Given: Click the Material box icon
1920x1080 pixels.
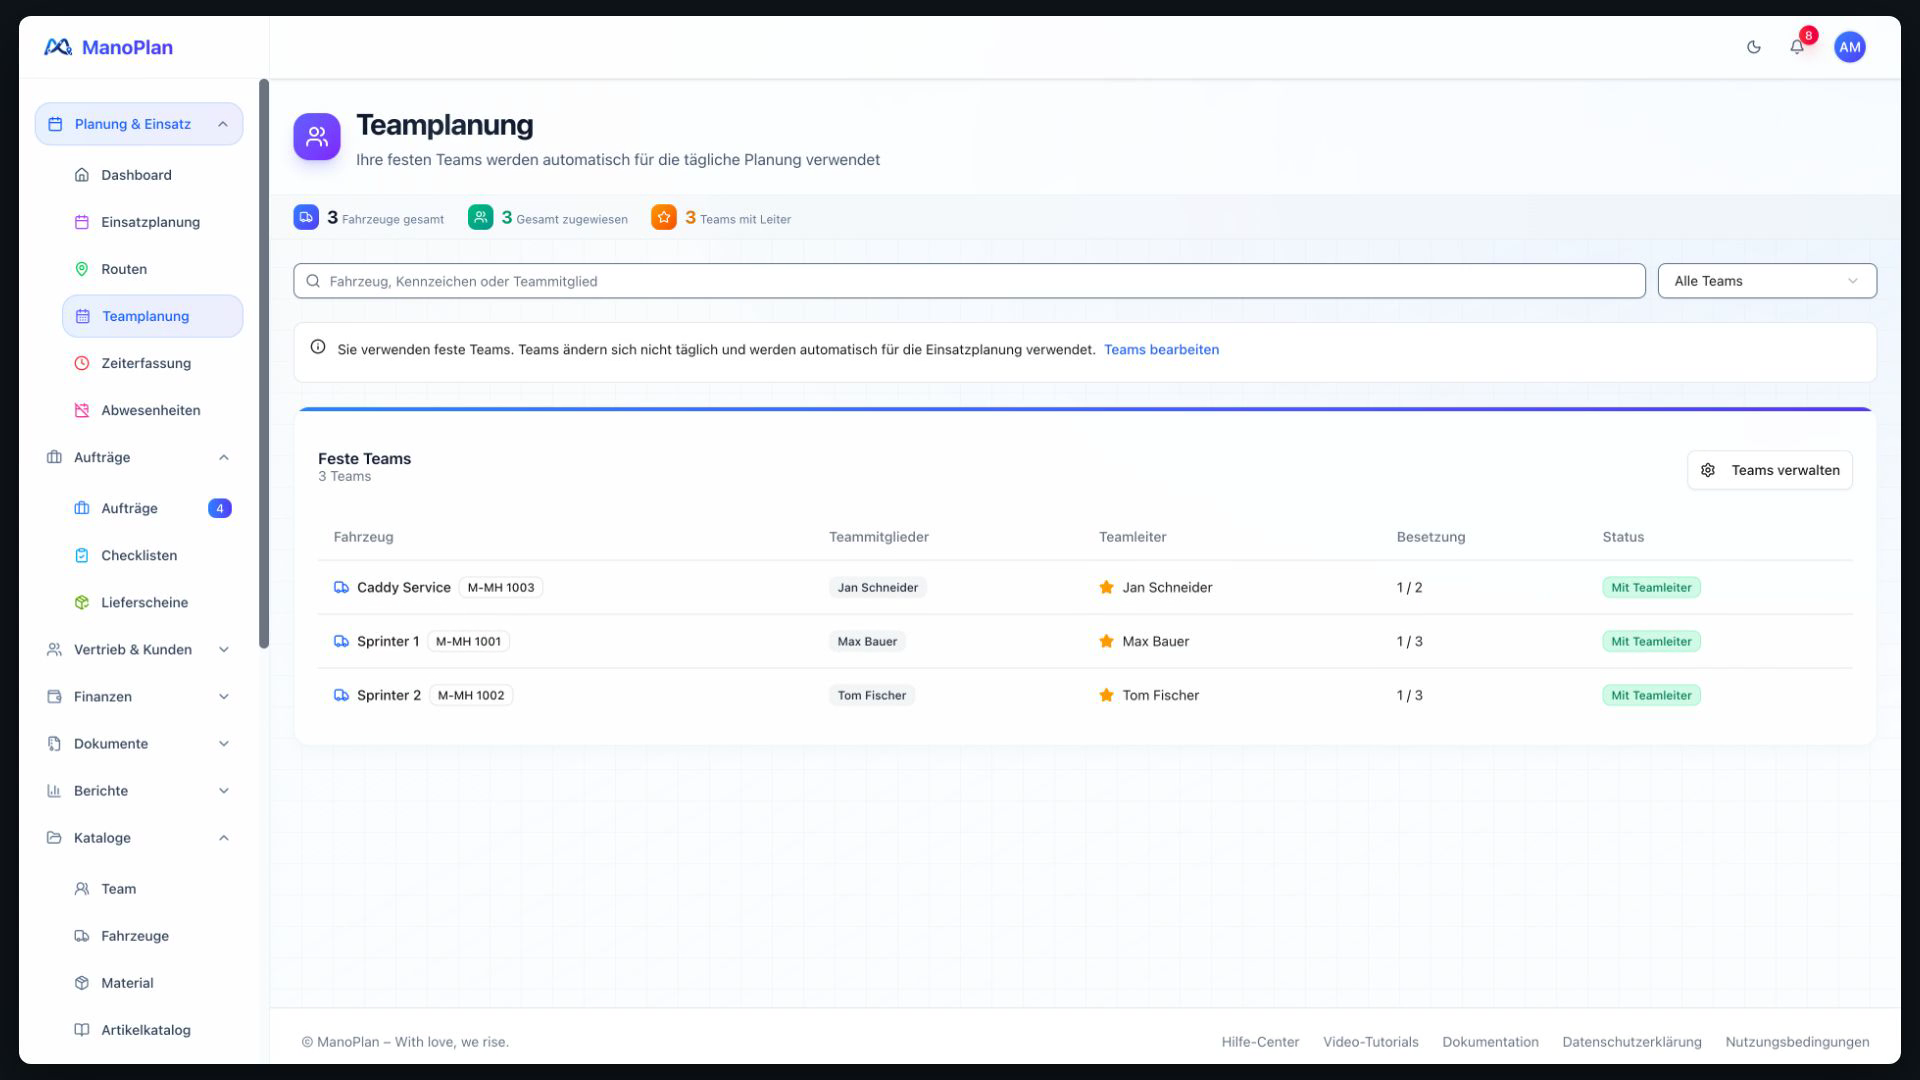Looking at the screenshot, I should 82,983.
